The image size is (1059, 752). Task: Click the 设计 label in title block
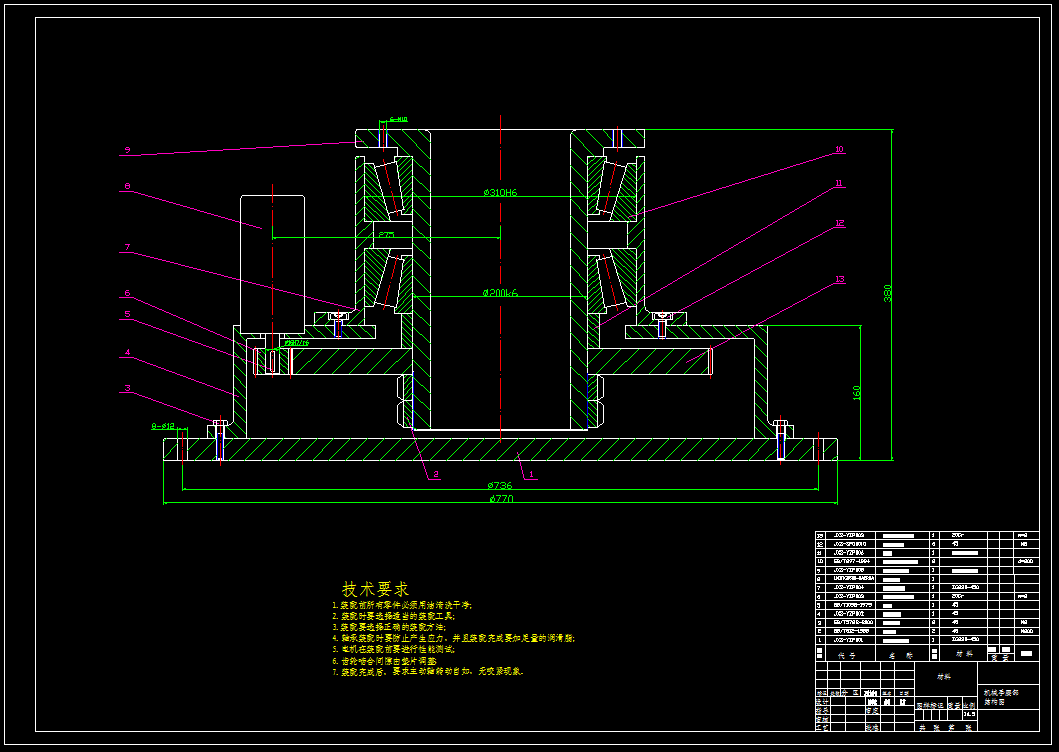click(821, 702)
